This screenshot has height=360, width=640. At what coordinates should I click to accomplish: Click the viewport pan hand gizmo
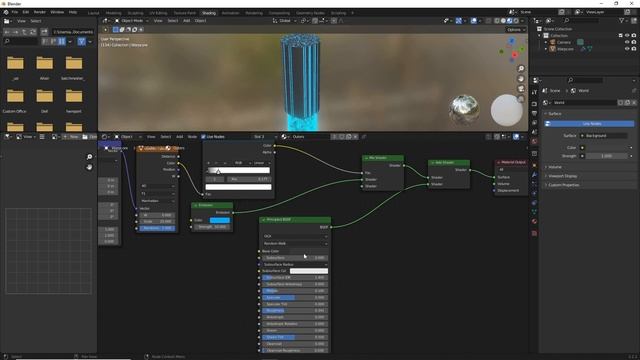point(521,79)
